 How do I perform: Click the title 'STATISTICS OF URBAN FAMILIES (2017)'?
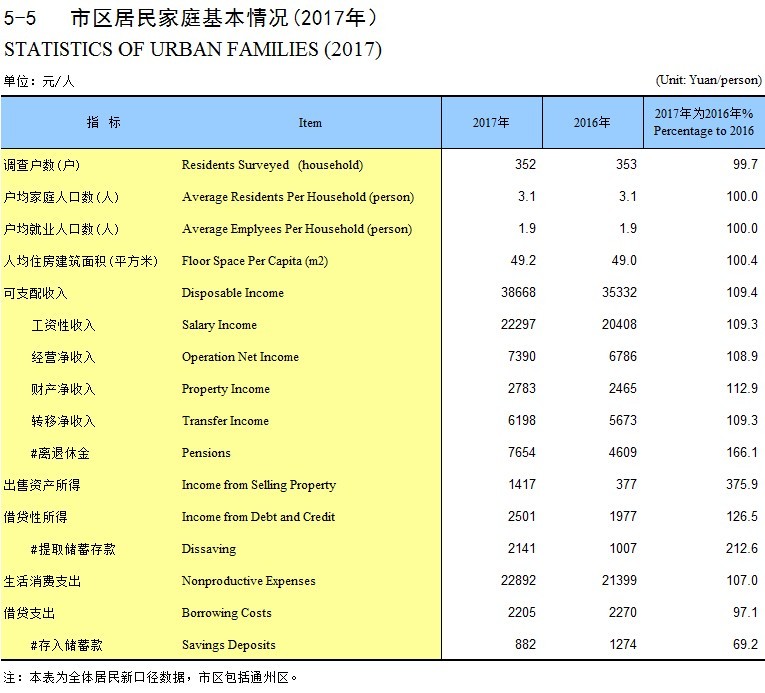point(193,49)
